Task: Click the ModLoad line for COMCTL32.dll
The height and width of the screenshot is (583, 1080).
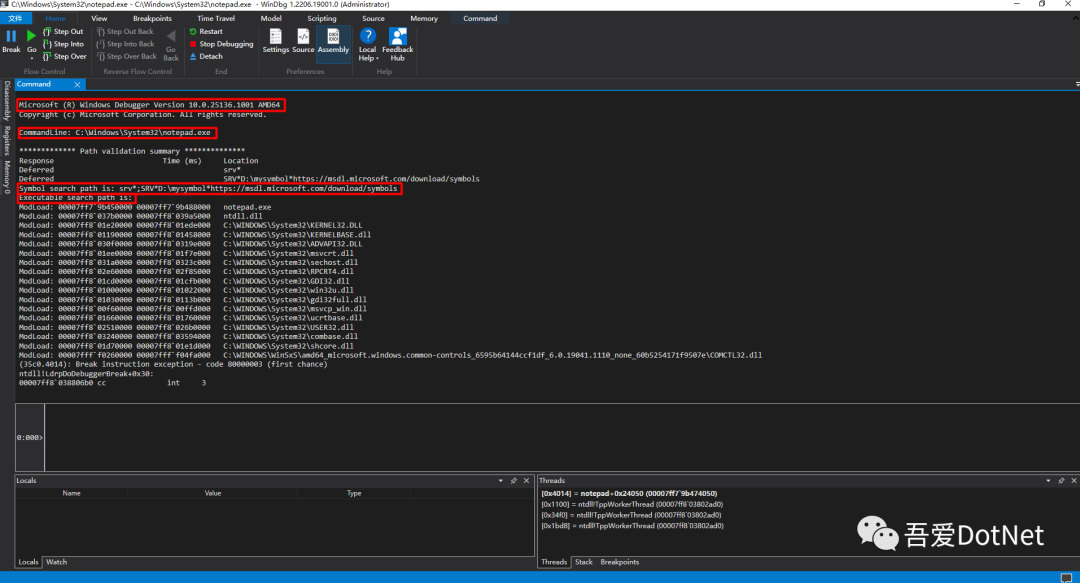Action: coord(391,356)
